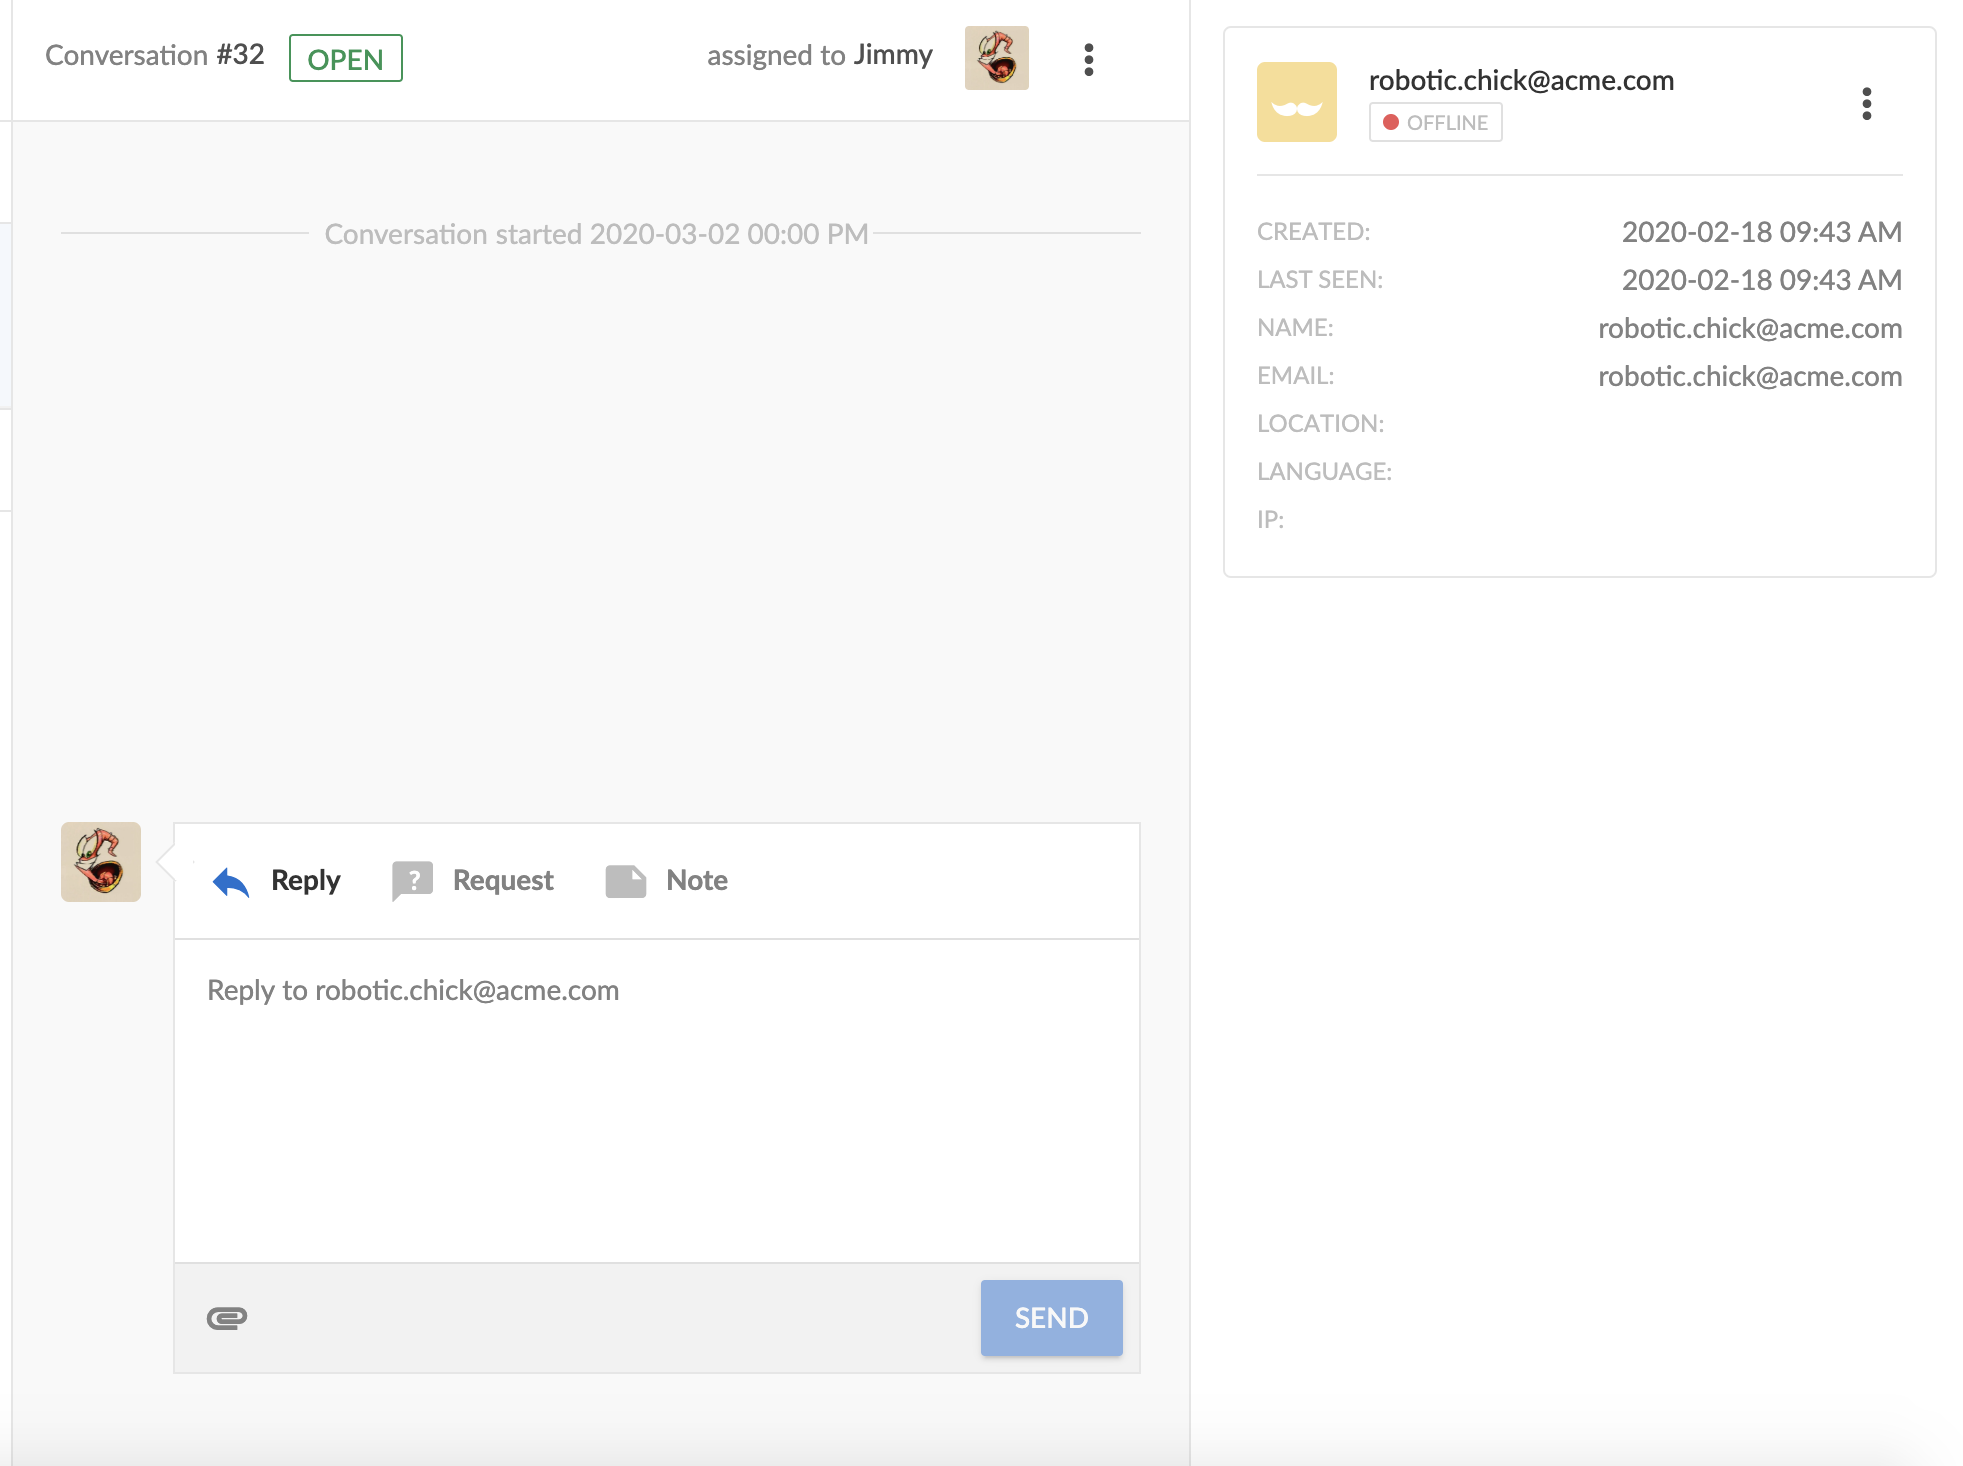
Task: Click the OPEN status badge
Action: coord(345,59)
